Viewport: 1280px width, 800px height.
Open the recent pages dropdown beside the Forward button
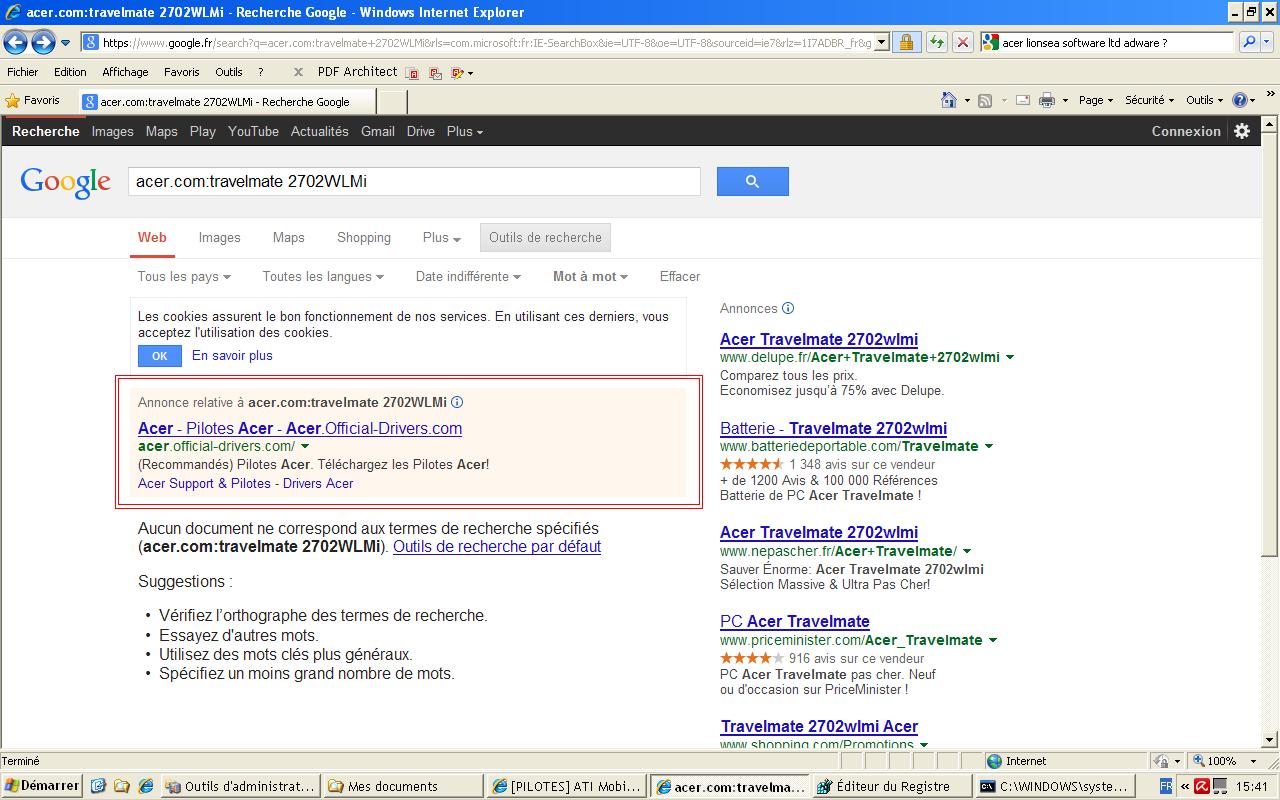pyautogui.click(x=66, y=43)
